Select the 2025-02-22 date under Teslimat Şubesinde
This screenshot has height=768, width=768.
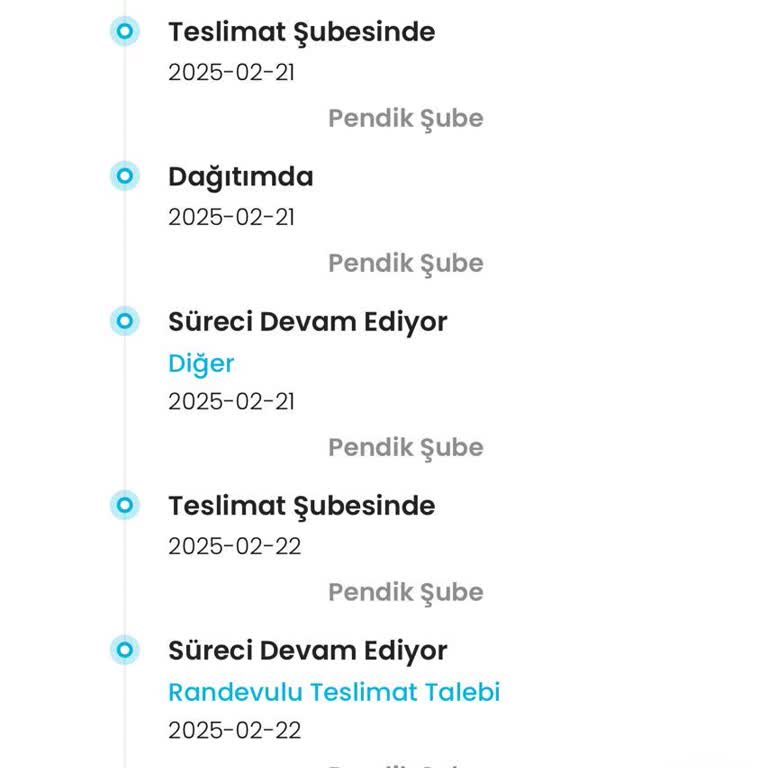234,546
